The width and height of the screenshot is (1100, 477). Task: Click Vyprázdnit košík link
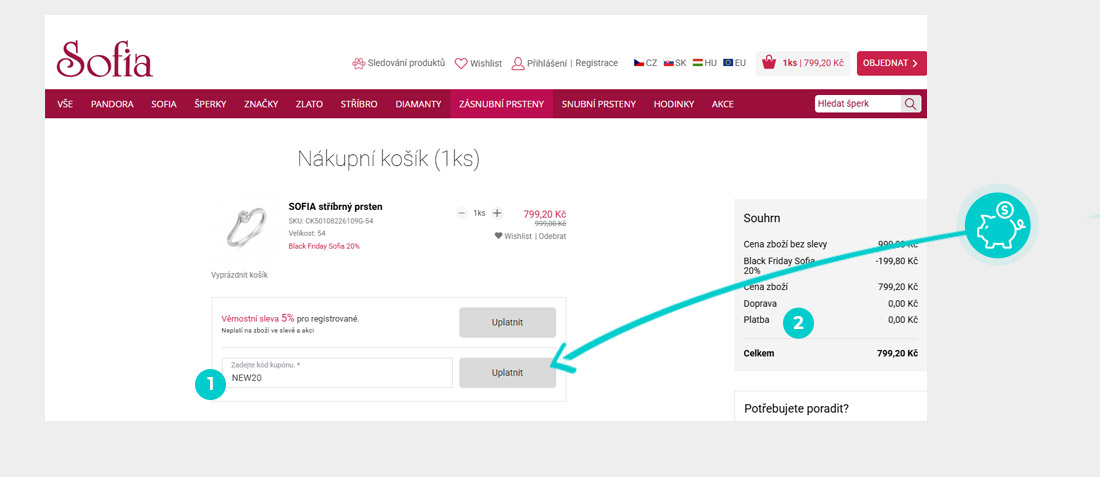[x=239, y=275]
